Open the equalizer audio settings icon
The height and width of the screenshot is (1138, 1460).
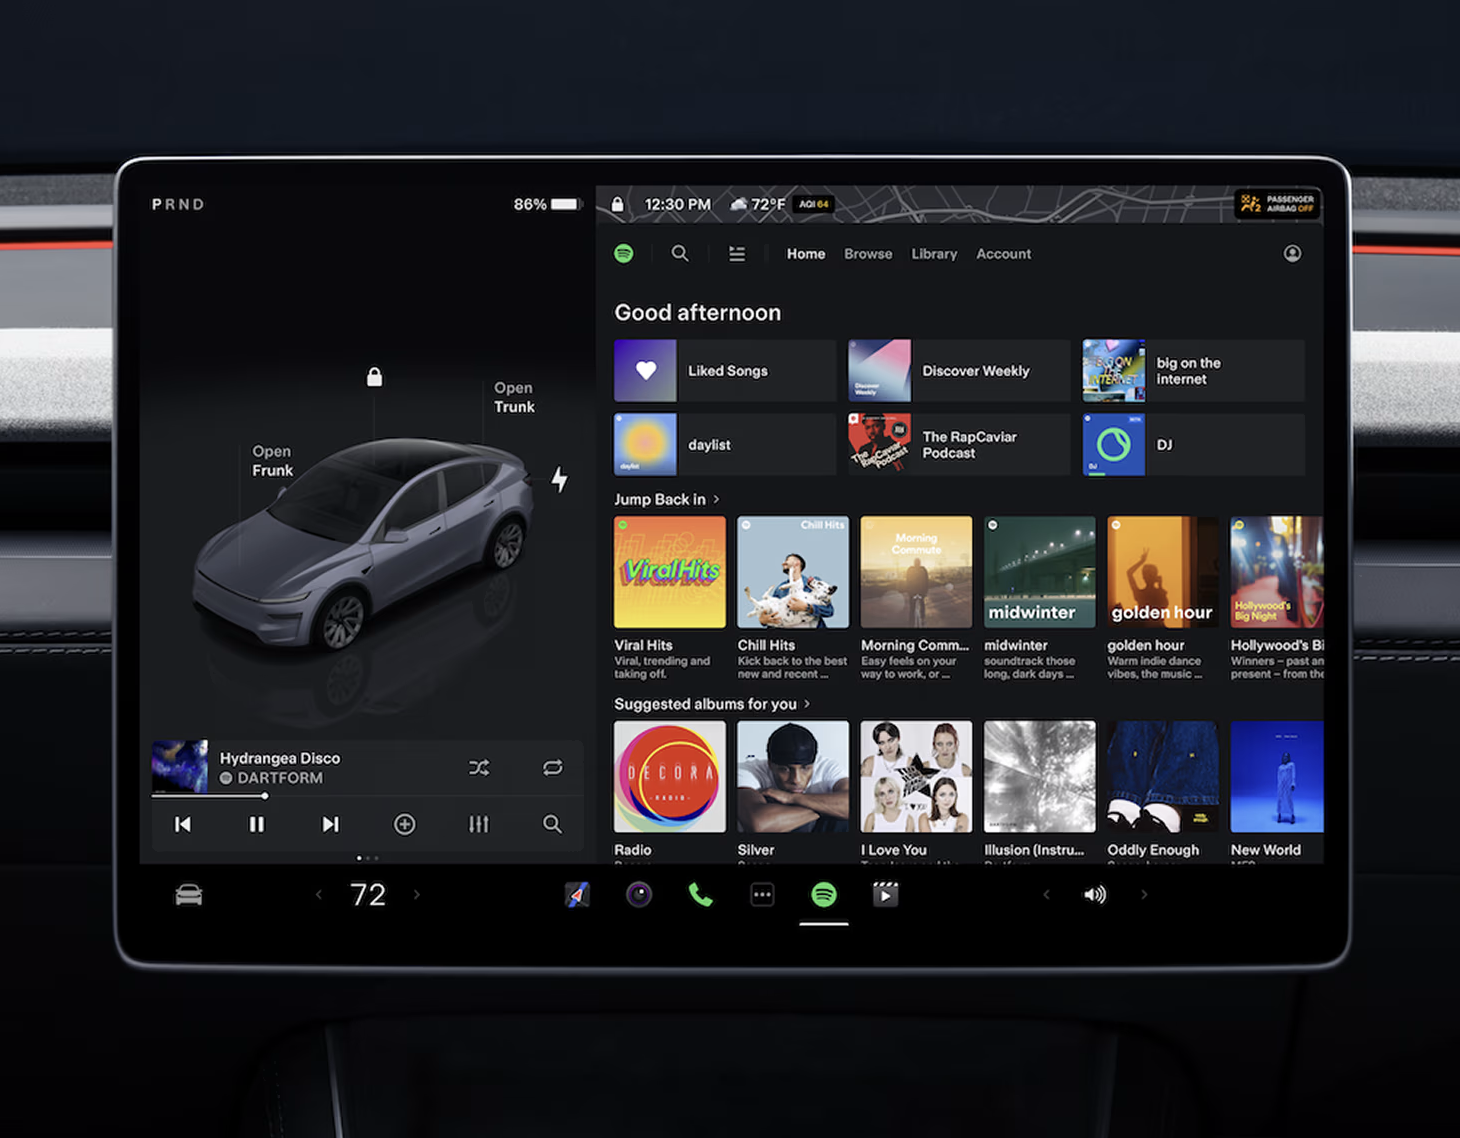(479, 824)
